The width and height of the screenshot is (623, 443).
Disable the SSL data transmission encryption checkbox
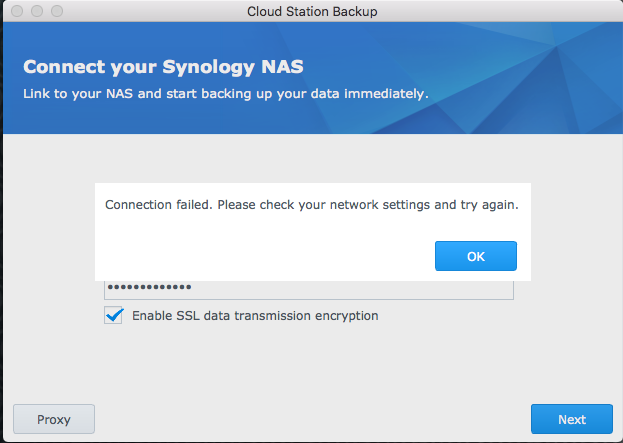click(113, 316)
